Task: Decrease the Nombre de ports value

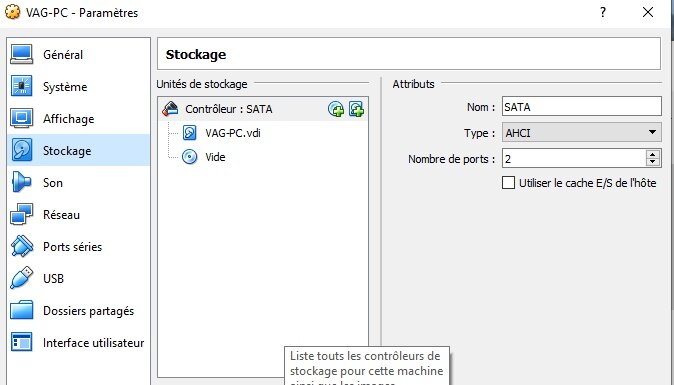Action: pyautogui.click(x=653, y=162)
